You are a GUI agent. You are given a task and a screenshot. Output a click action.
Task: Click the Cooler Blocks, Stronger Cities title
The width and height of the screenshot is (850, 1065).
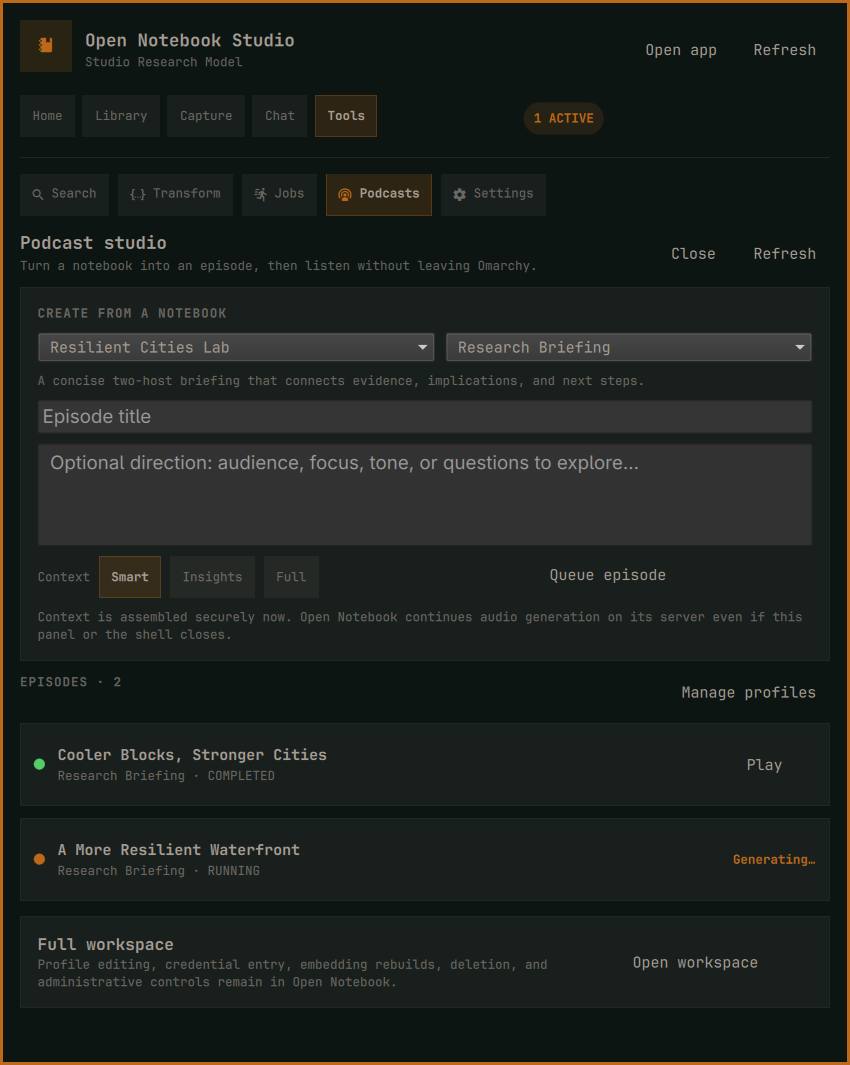tap(192, 755)
